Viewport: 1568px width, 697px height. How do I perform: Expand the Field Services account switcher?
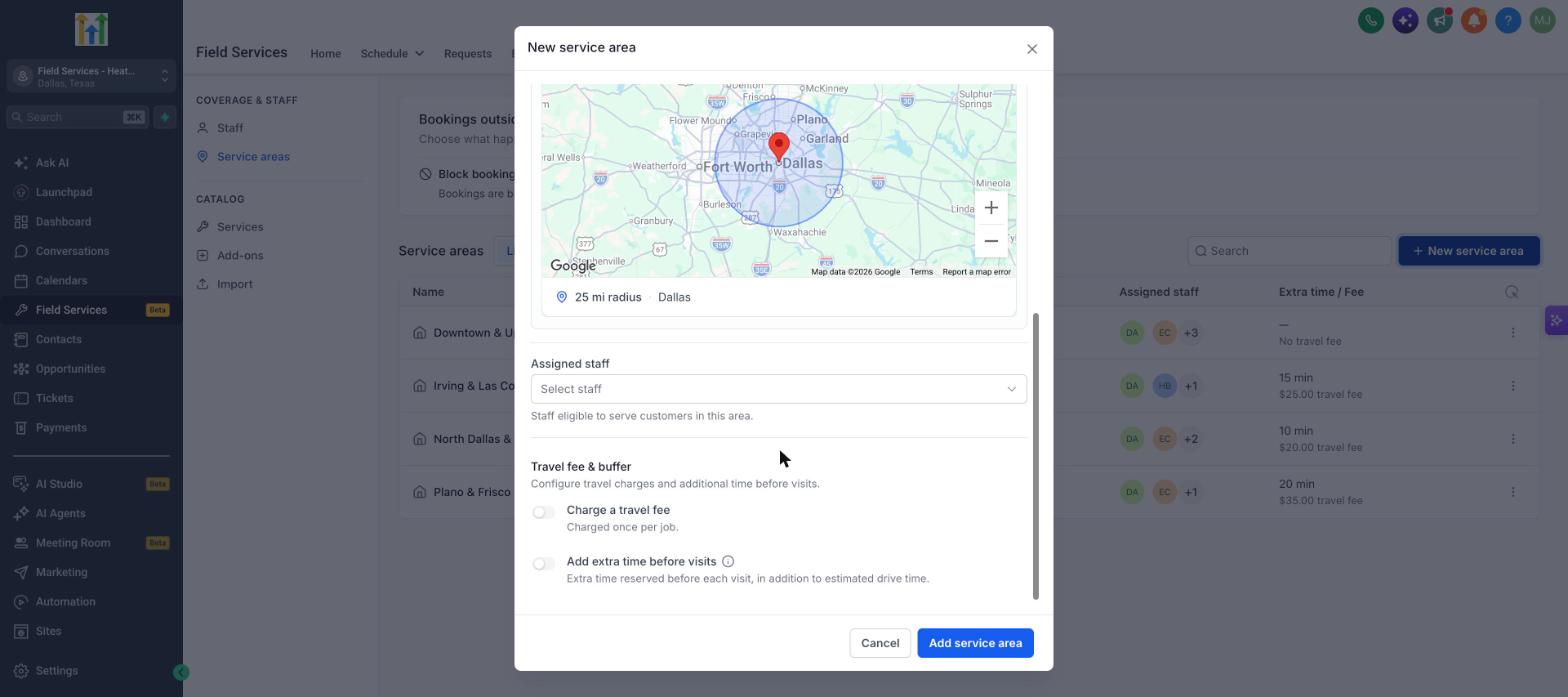(91, 76)
